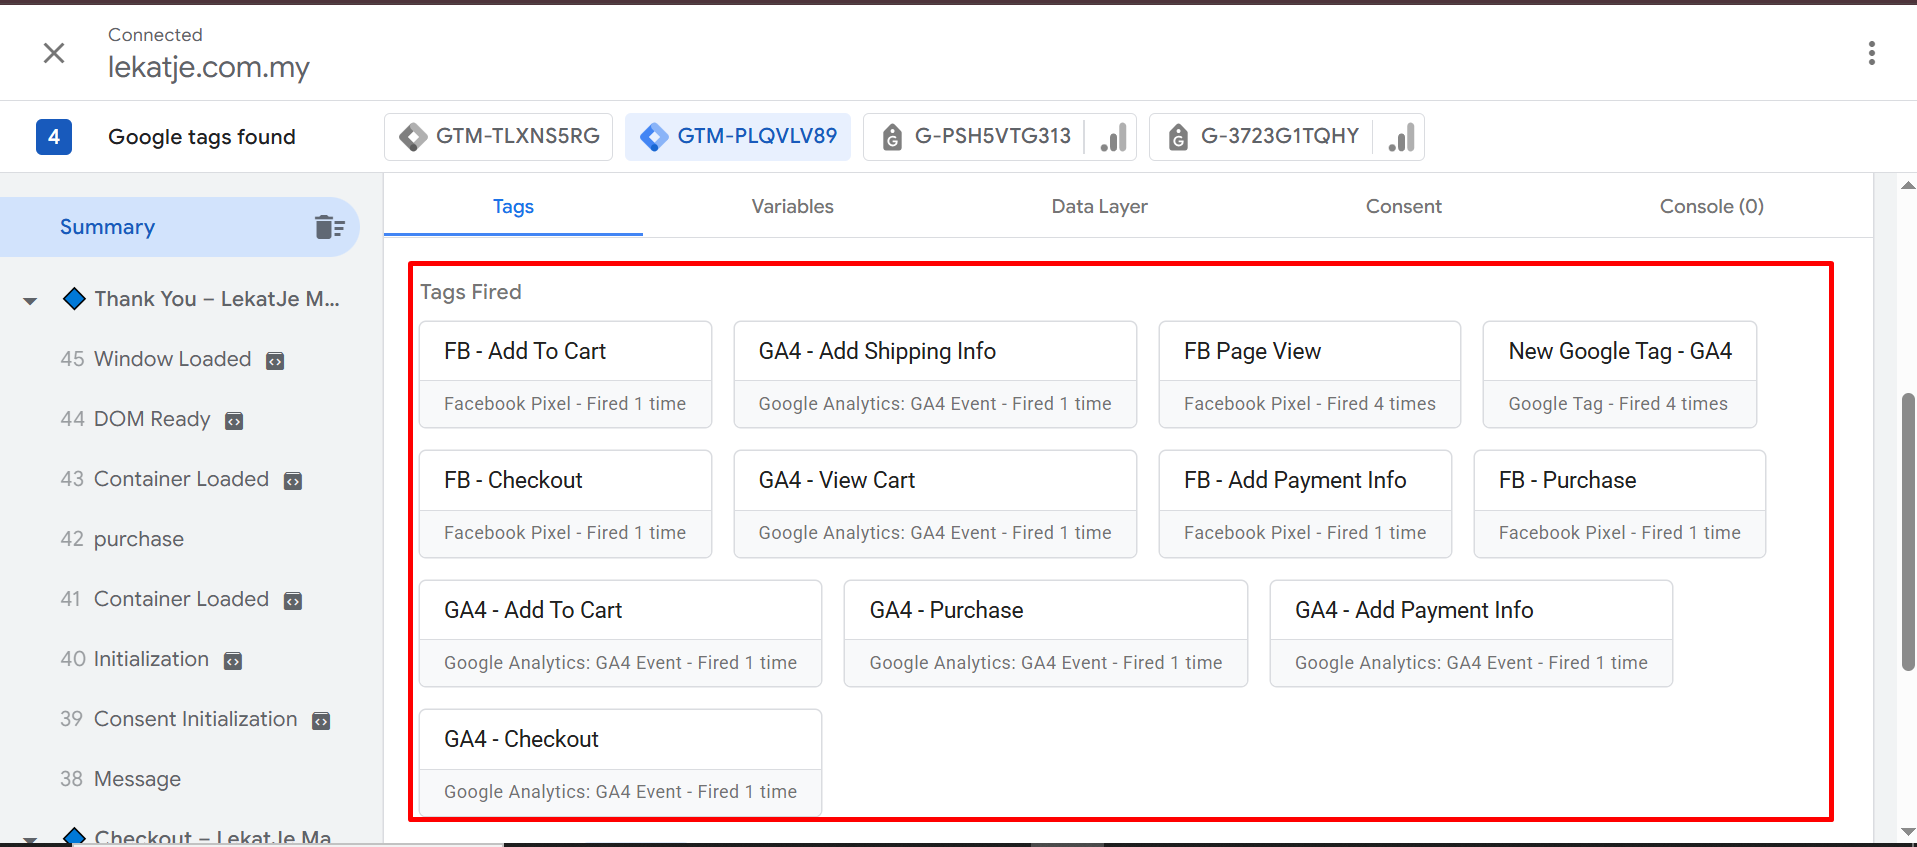
Task: Select the GTM-TLXNS5RG container chip
Action: pyautogui.click(x=499, y=137)
